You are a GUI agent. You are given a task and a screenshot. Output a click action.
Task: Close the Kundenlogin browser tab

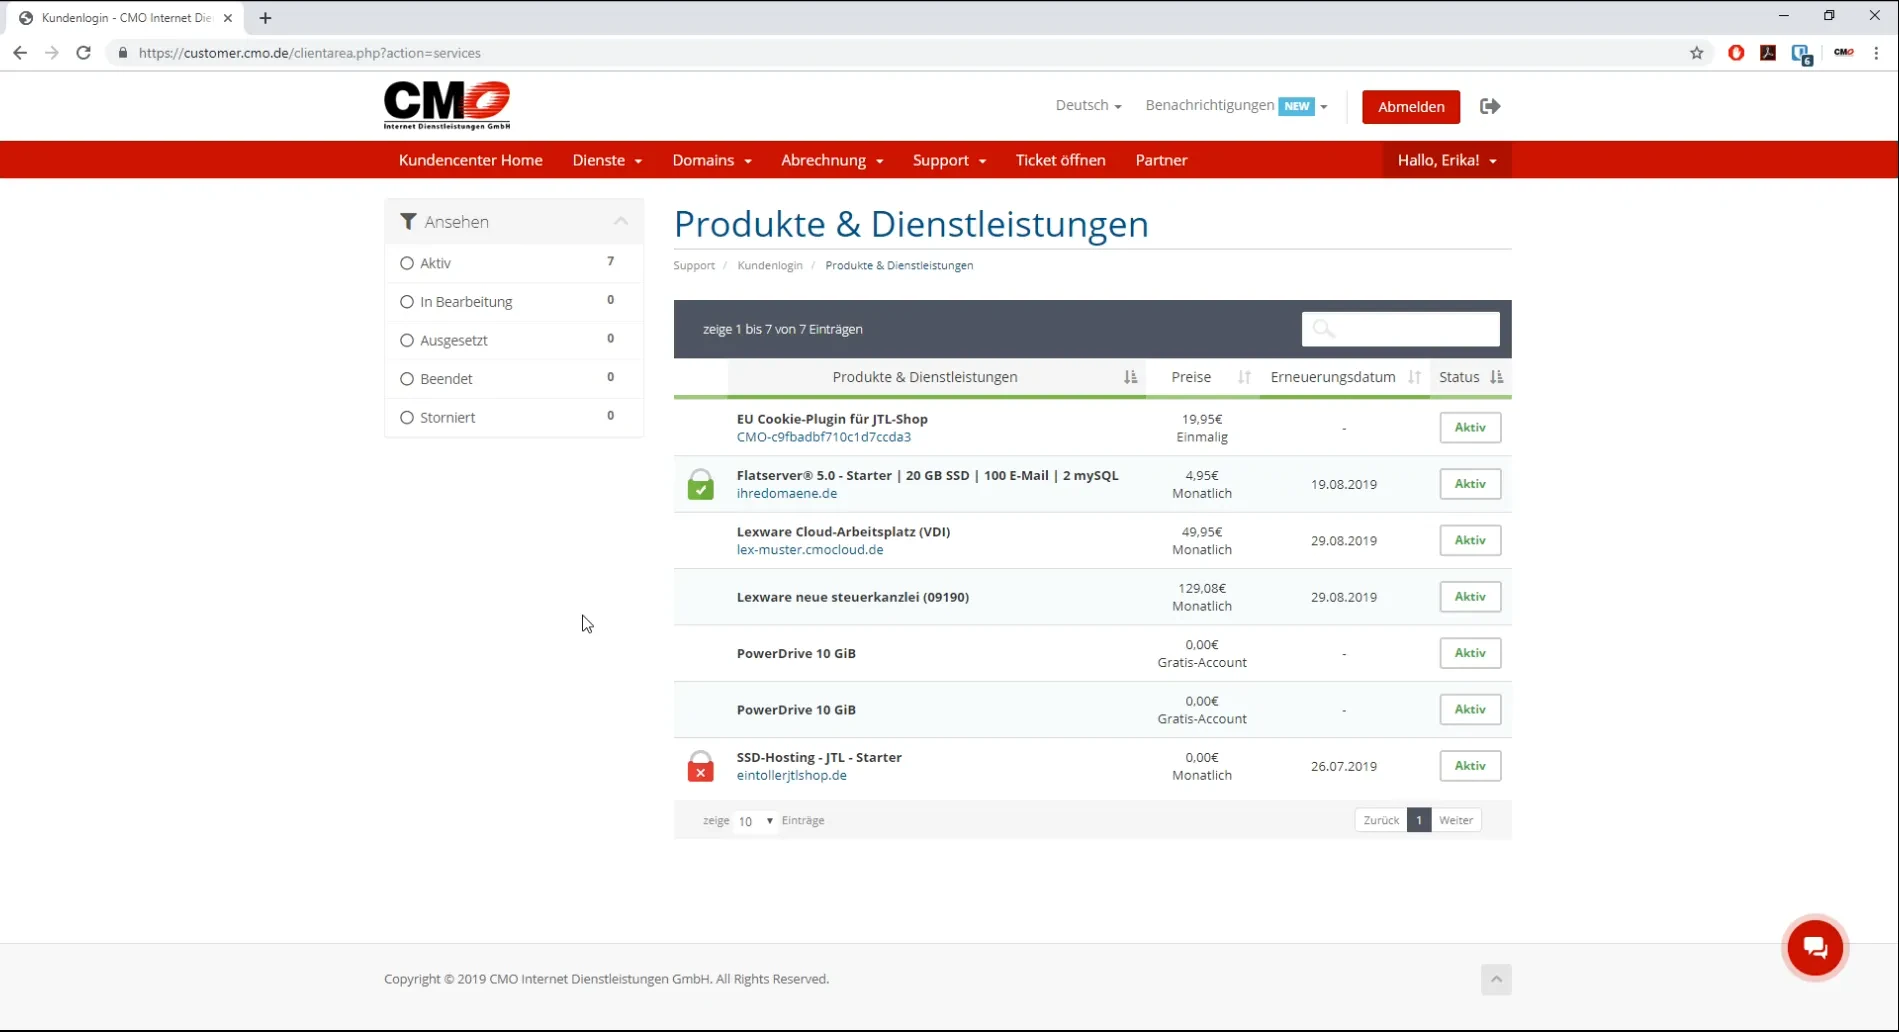tap(228, 18)
